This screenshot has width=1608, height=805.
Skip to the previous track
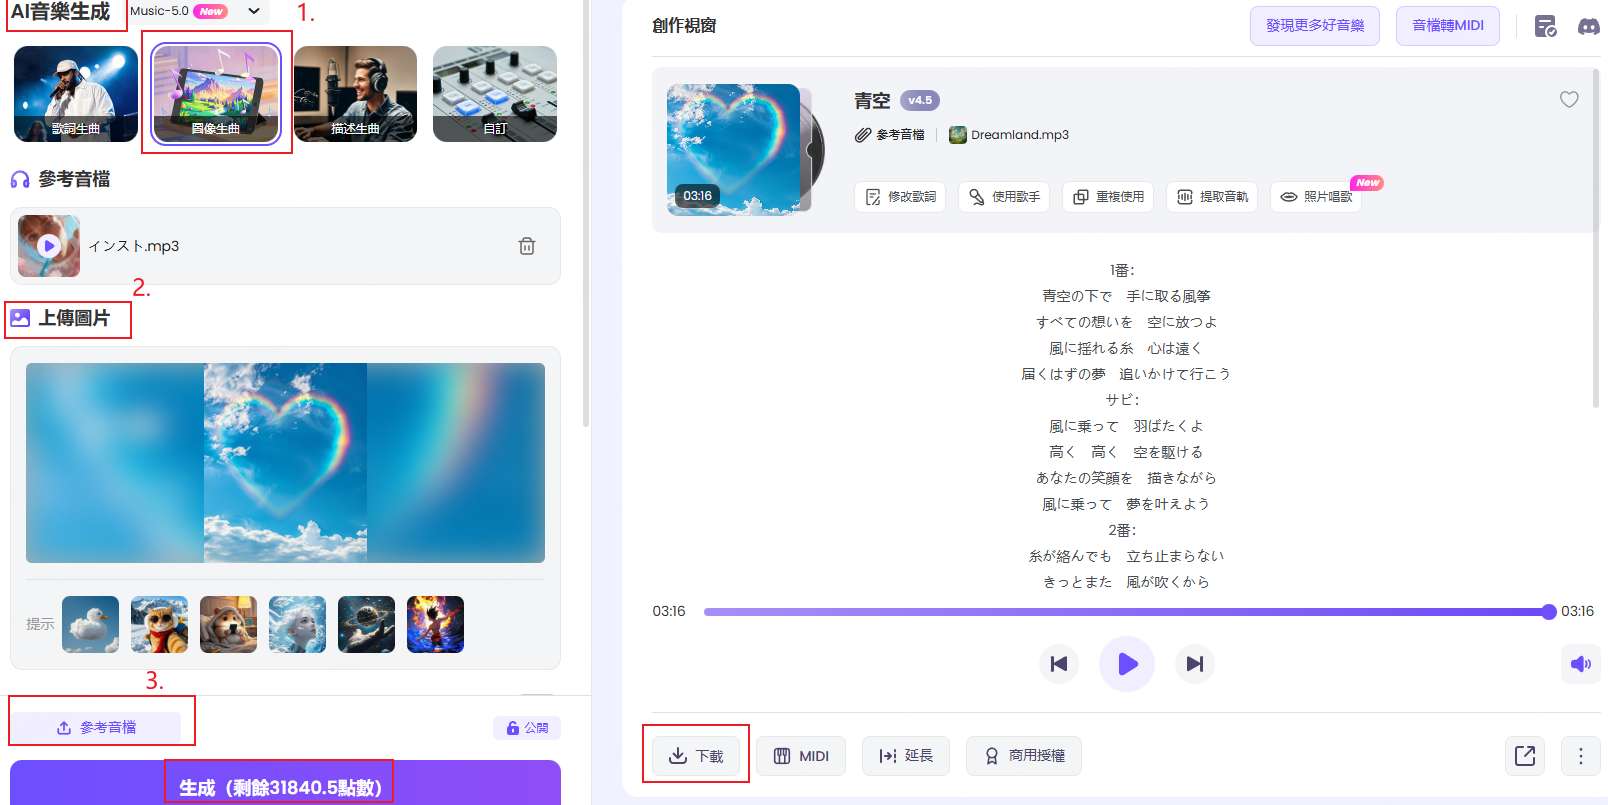[1059, 663]
